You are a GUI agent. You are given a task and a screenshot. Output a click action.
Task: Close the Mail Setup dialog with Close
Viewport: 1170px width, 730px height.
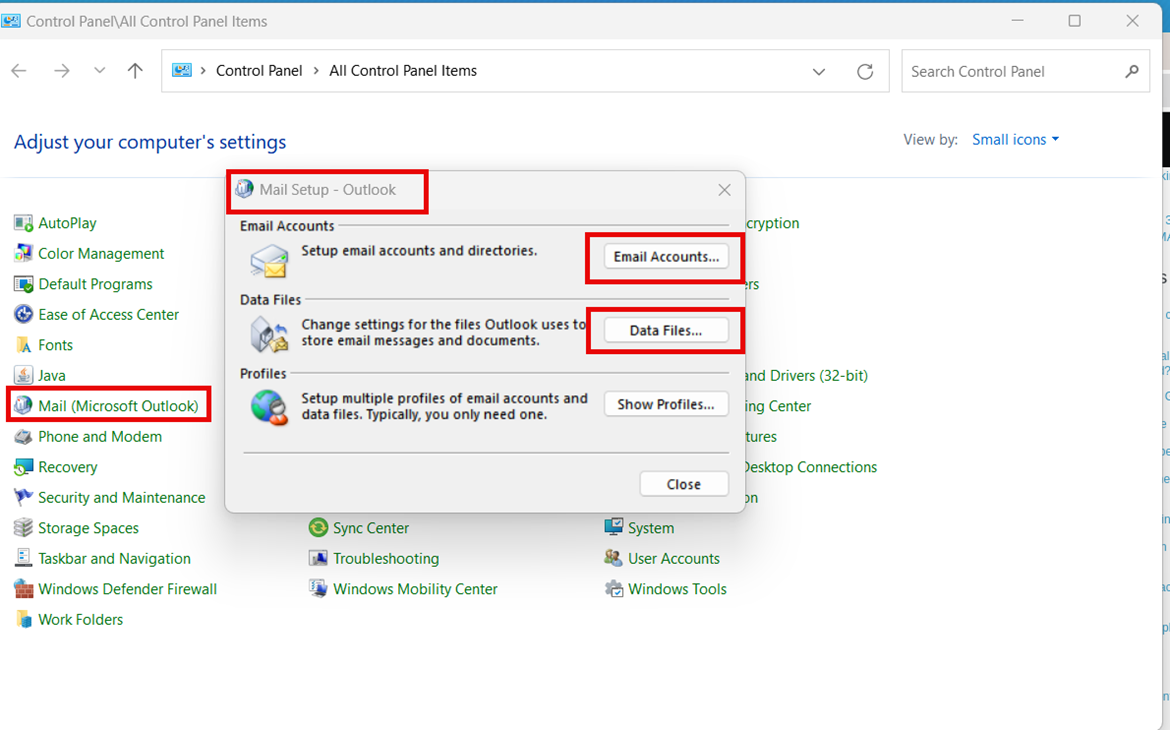coord(684,484)
